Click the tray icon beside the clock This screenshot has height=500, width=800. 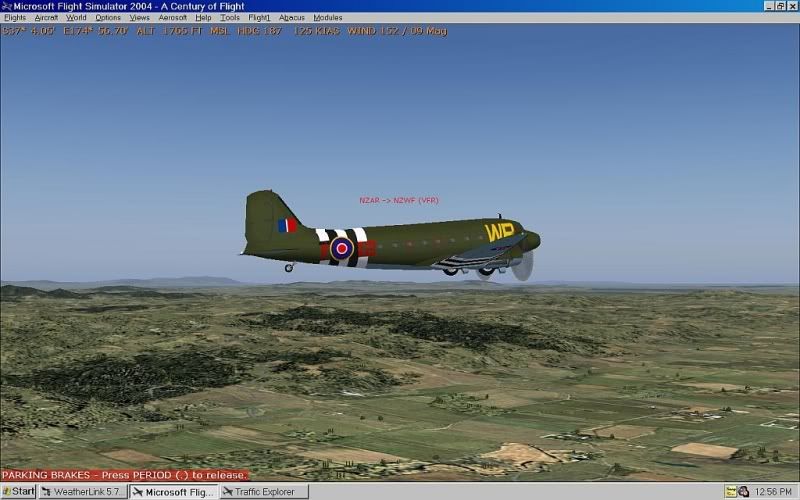click(744, 492)
